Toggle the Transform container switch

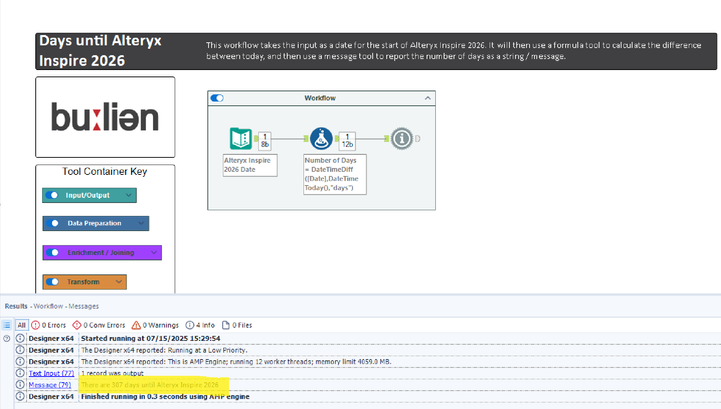coord(52,282)
